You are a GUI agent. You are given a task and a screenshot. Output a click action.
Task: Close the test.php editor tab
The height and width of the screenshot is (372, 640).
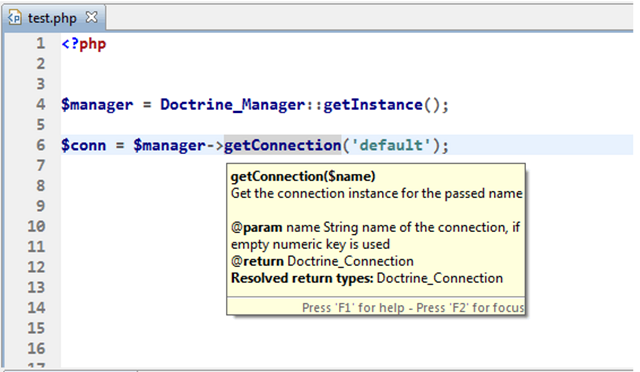coord(91,17)
